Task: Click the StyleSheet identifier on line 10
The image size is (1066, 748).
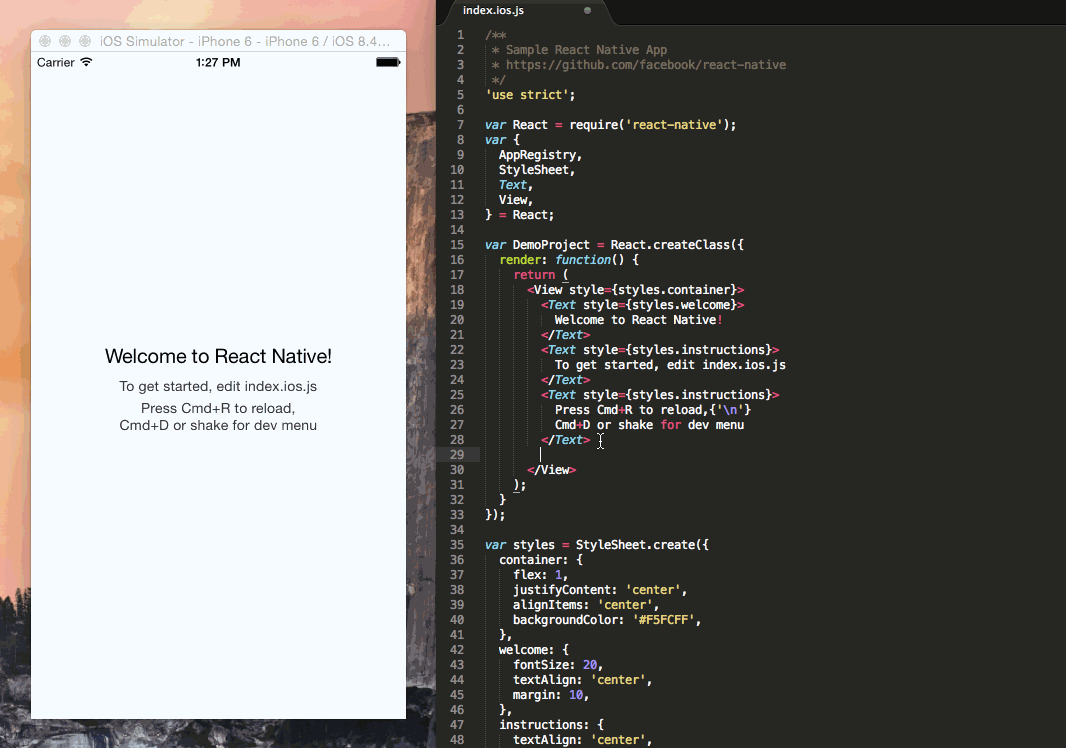Action: tap(534, 170)
